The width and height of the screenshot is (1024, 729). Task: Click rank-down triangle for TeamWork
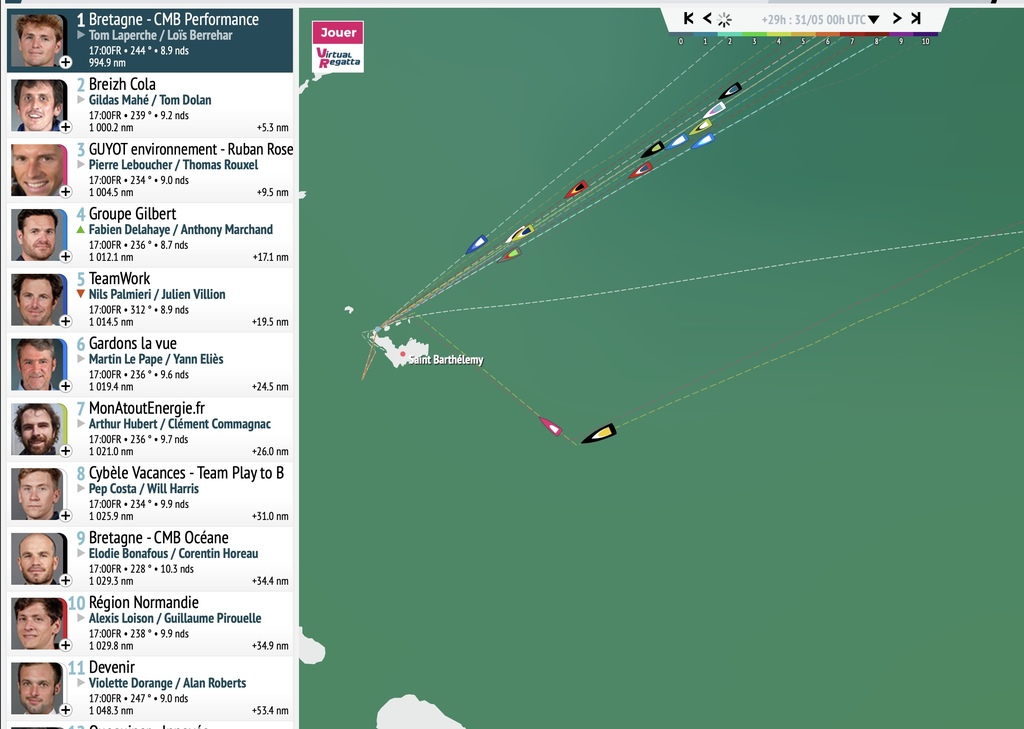(x=81, y=294)
